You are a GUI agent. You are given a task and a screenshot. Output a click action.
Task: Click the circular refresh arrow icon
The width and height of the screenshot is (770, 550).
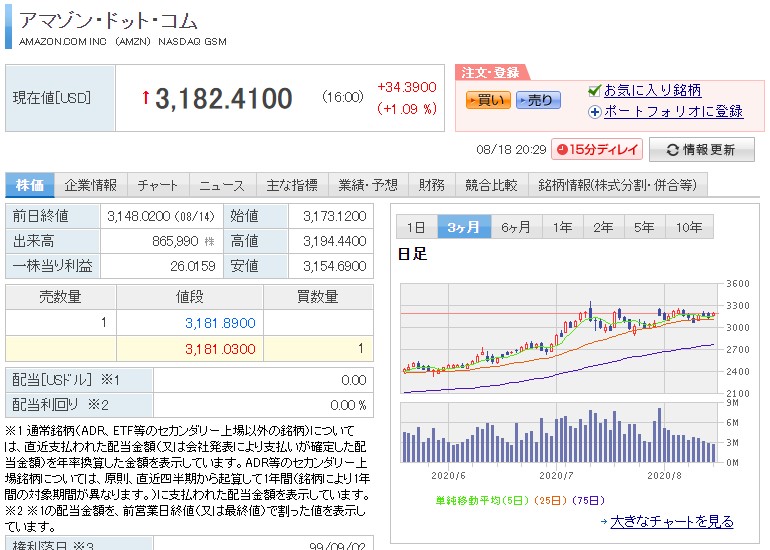point(672,150)
